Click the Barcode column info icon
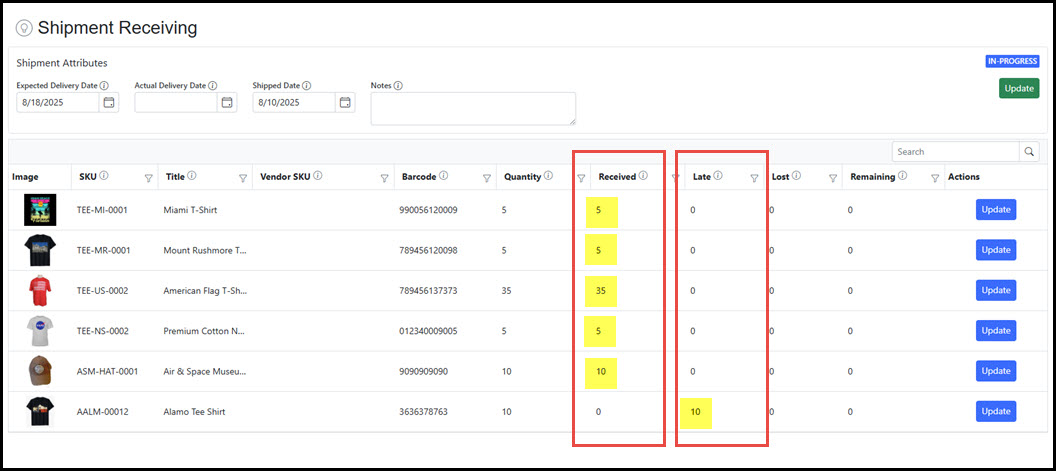 coord(442,176)
